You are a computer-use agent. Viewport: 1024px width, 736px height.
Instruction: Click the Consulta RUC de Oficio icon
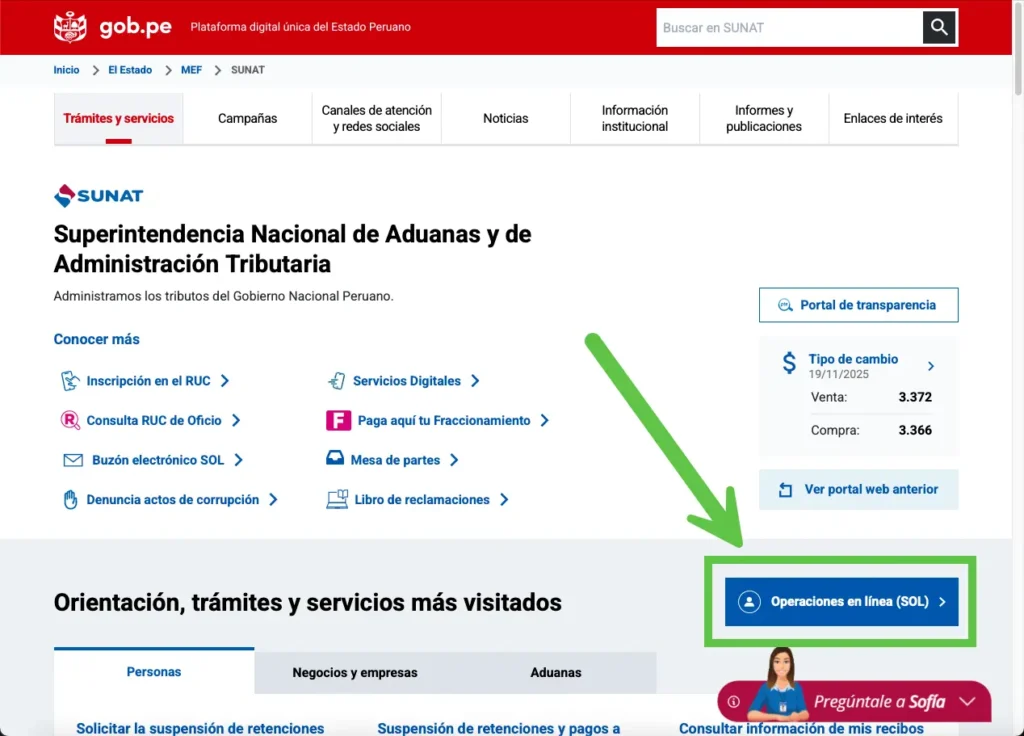70,421
